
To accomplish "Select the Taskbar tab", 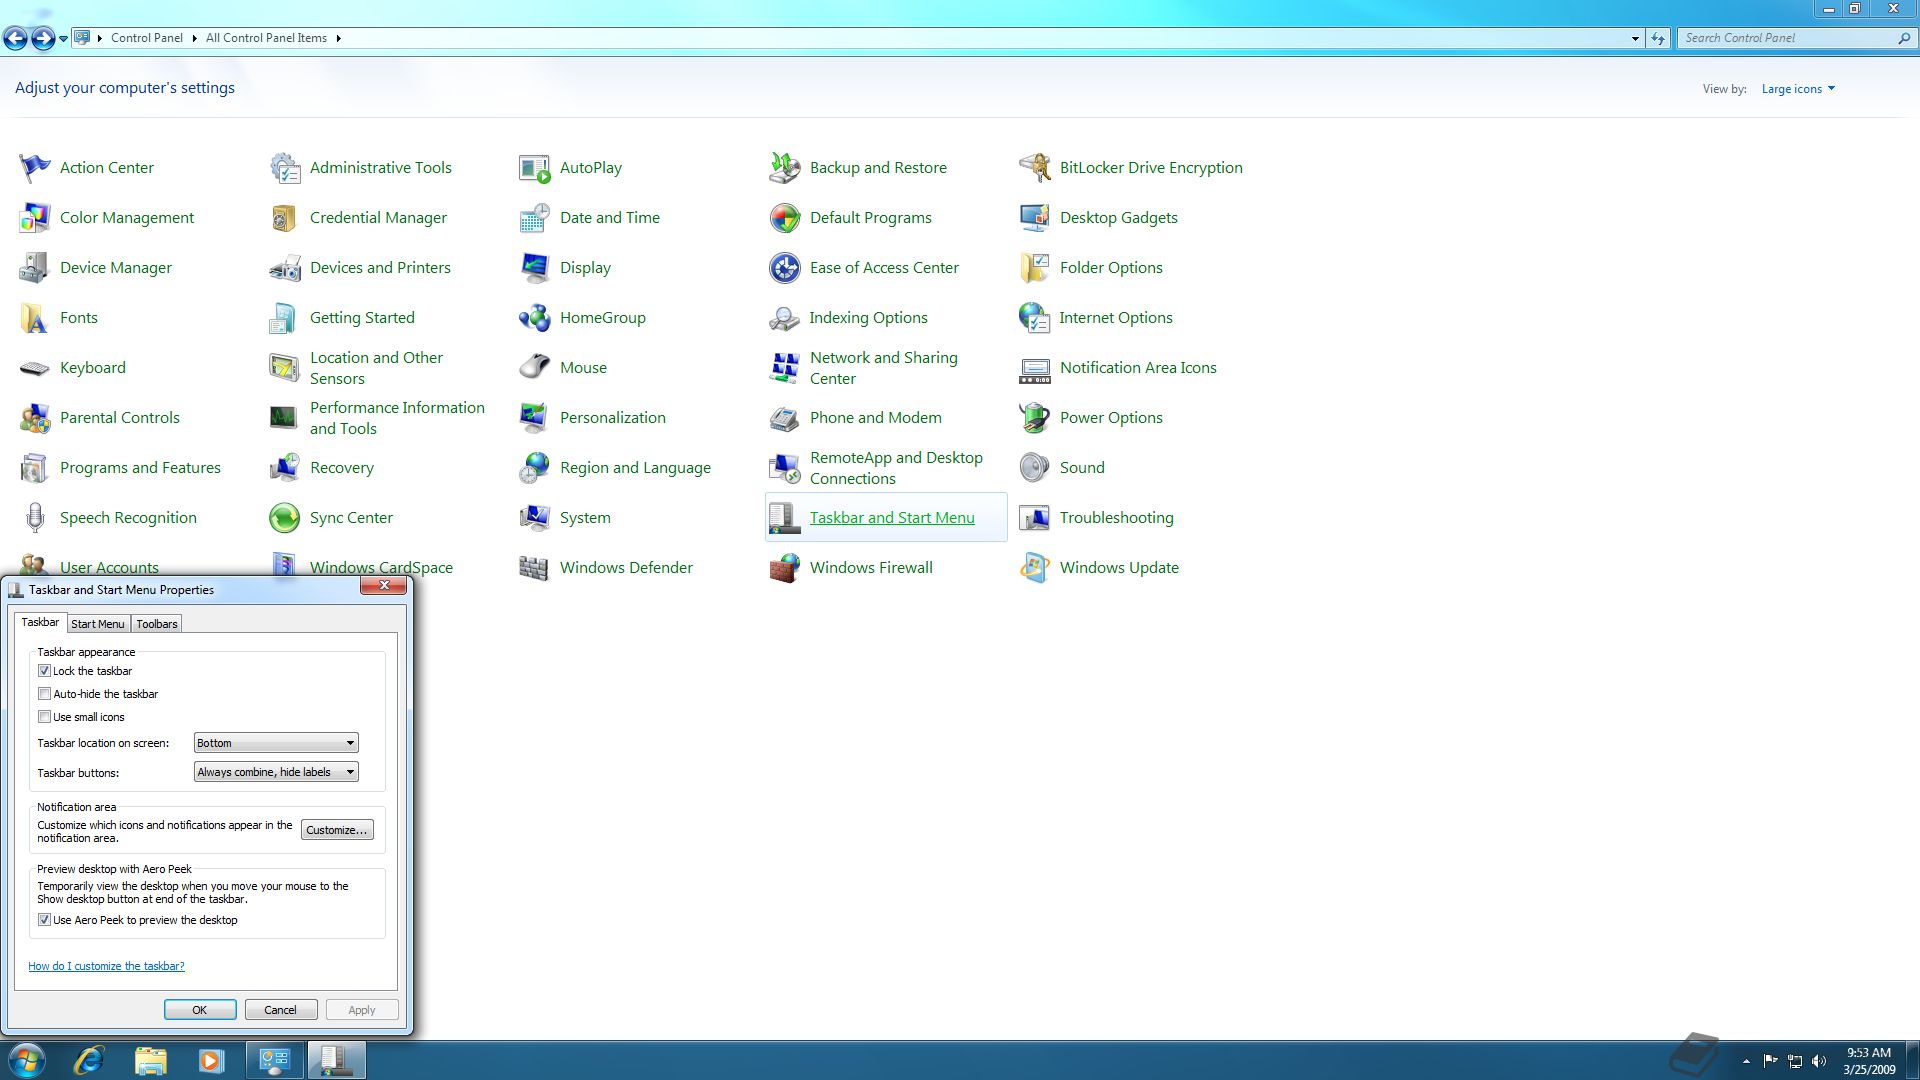I will click(x=41, y=622).
